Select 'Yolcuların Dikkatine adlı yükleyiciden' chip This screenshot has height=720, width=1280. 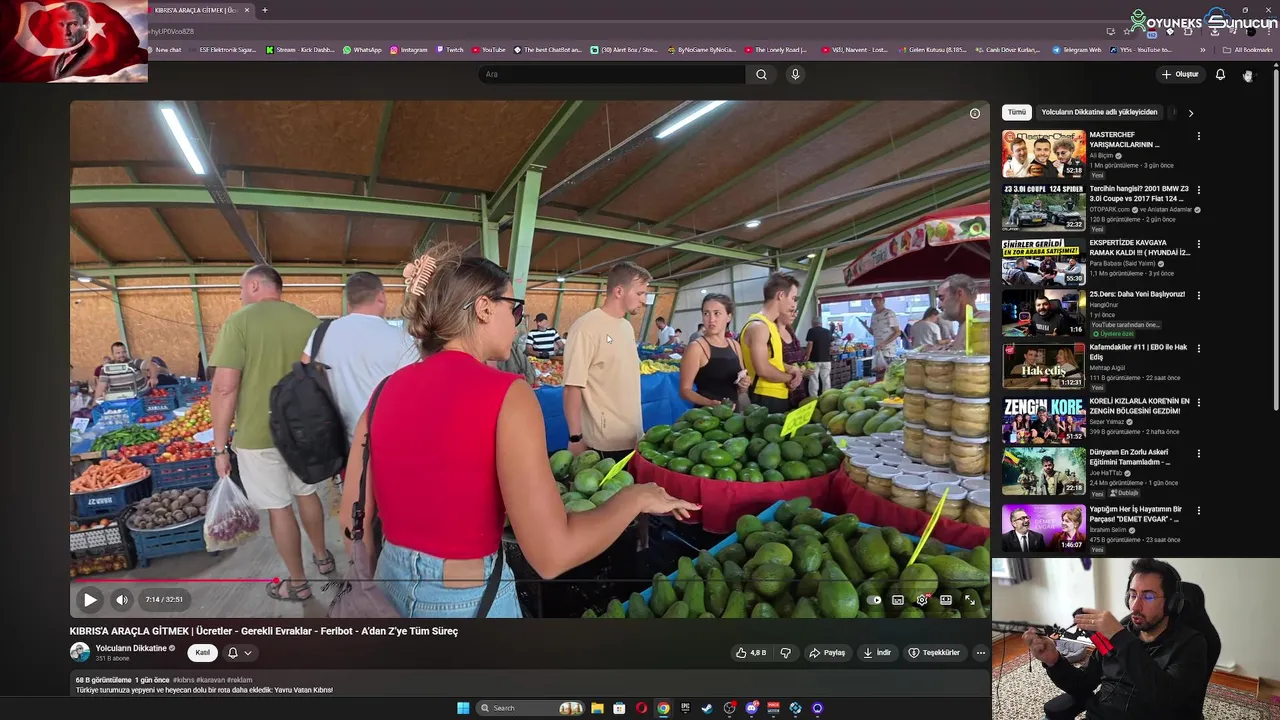click(x=1099, y=112)
